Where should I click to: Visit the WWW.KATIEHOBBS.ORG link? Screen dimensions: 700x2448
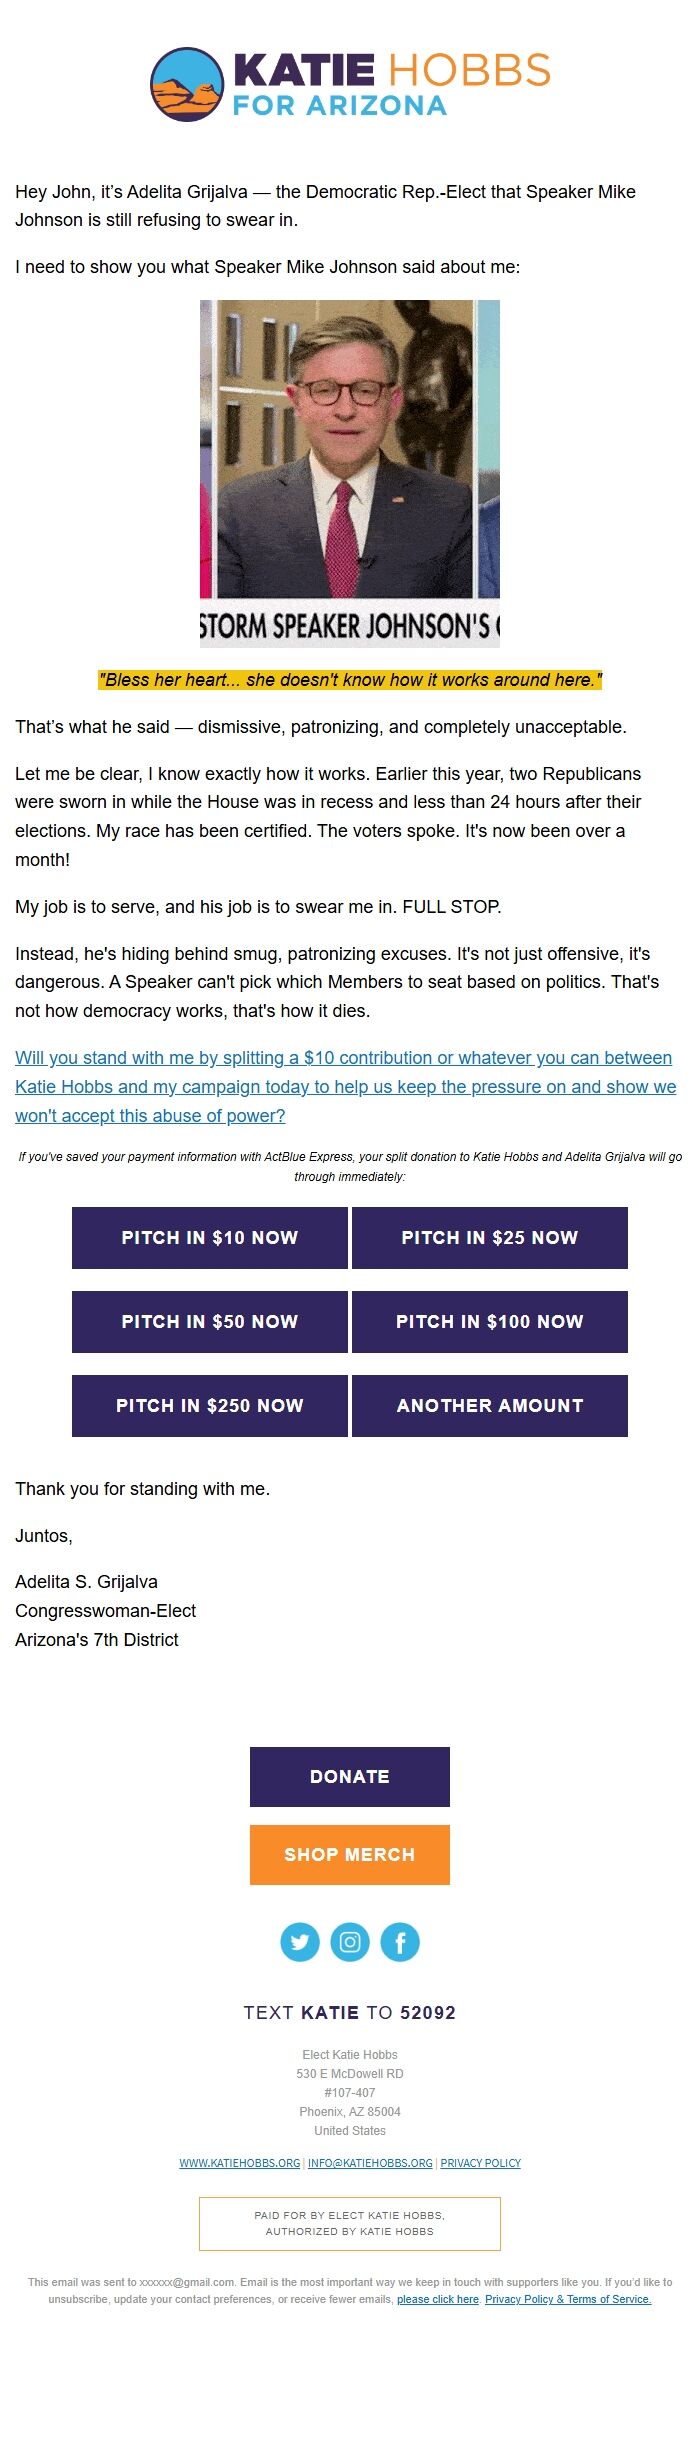[x=240, y=2162]
